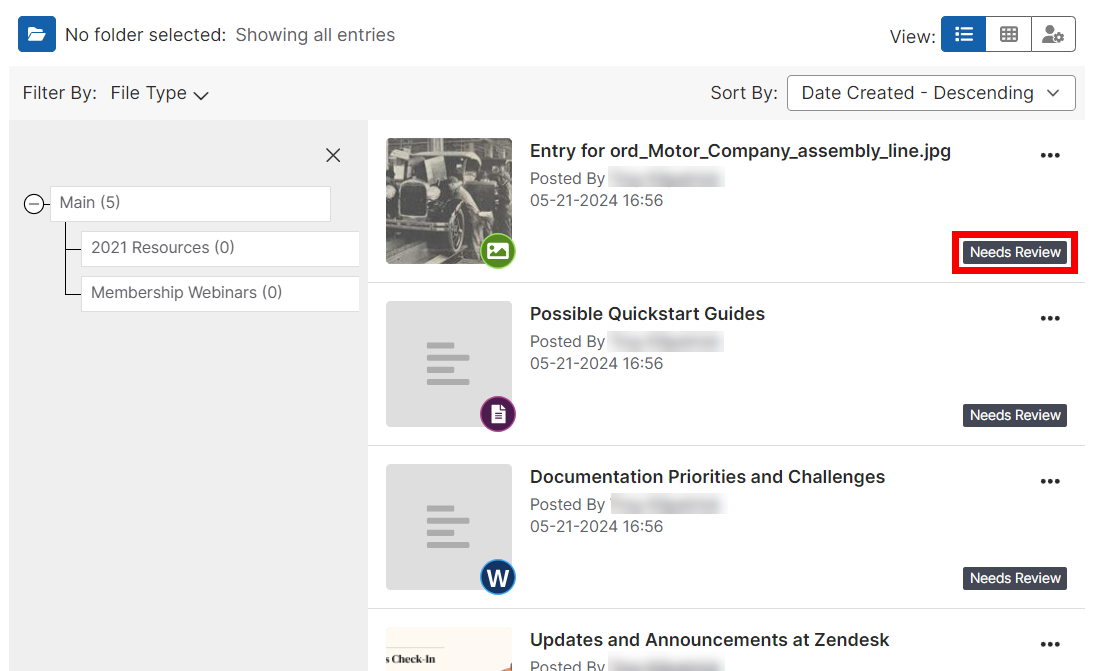Viewport: 1094px width, 671px height.
Task: Click the Word file type badge
Action: pos(497,578)
